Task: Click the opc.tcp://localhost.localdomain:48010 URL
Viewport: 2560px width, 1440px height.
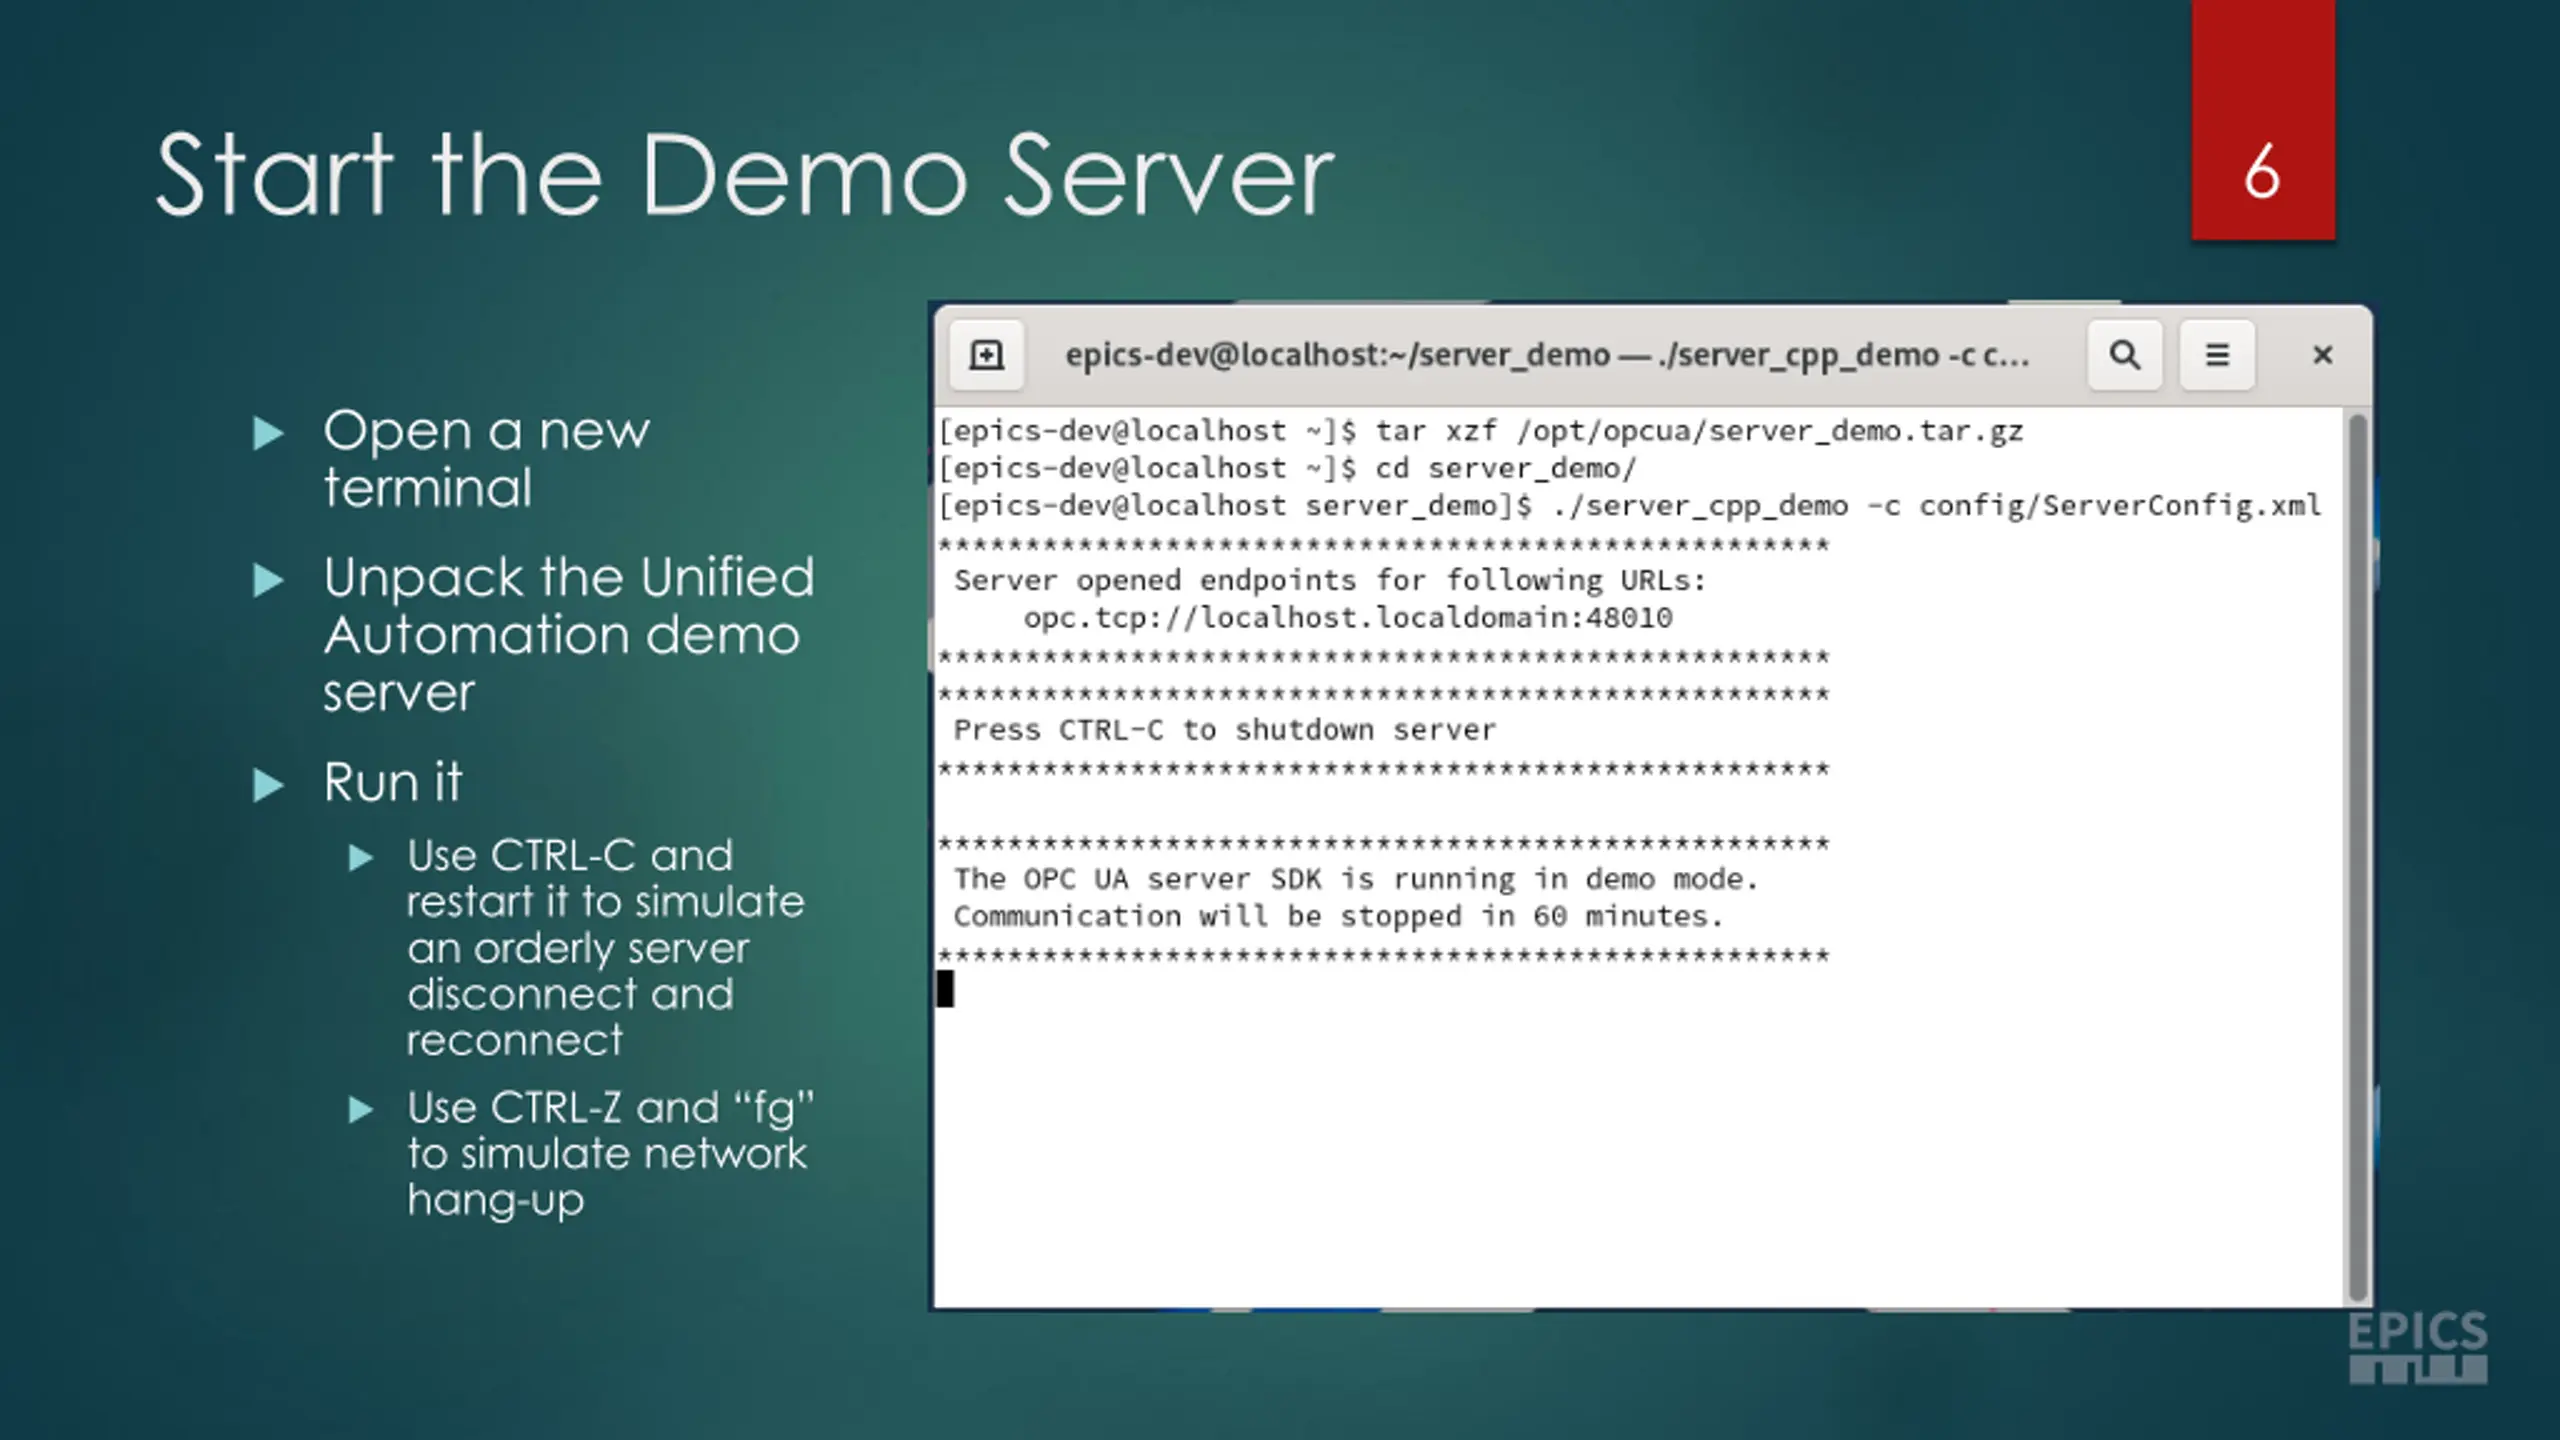Action: [1348, 618]
